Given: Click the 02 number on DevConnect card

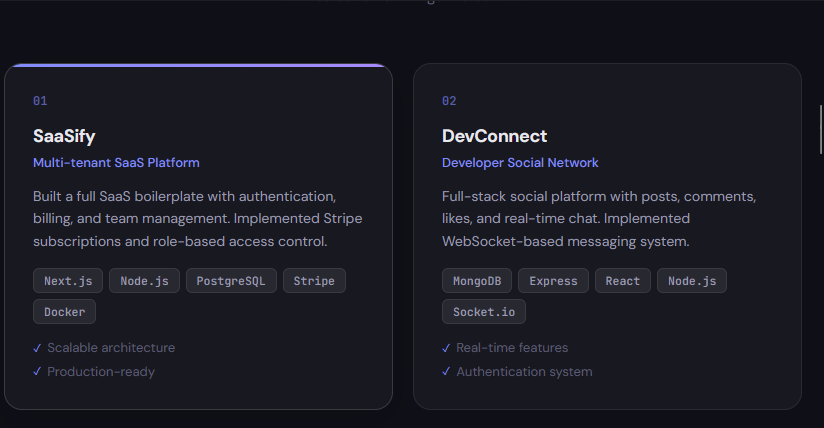Looking at the screenshot, I should [449, 101].
